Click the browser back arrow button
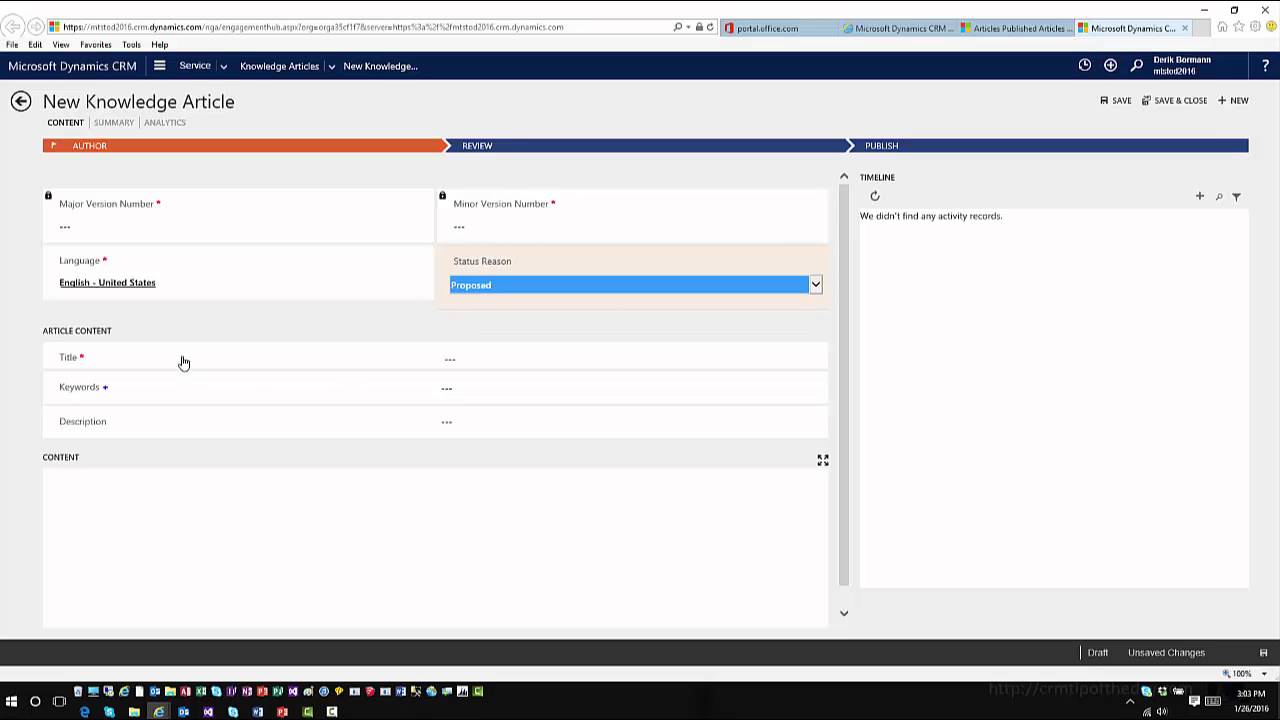Screen dimensions: 1280x720 14,27
